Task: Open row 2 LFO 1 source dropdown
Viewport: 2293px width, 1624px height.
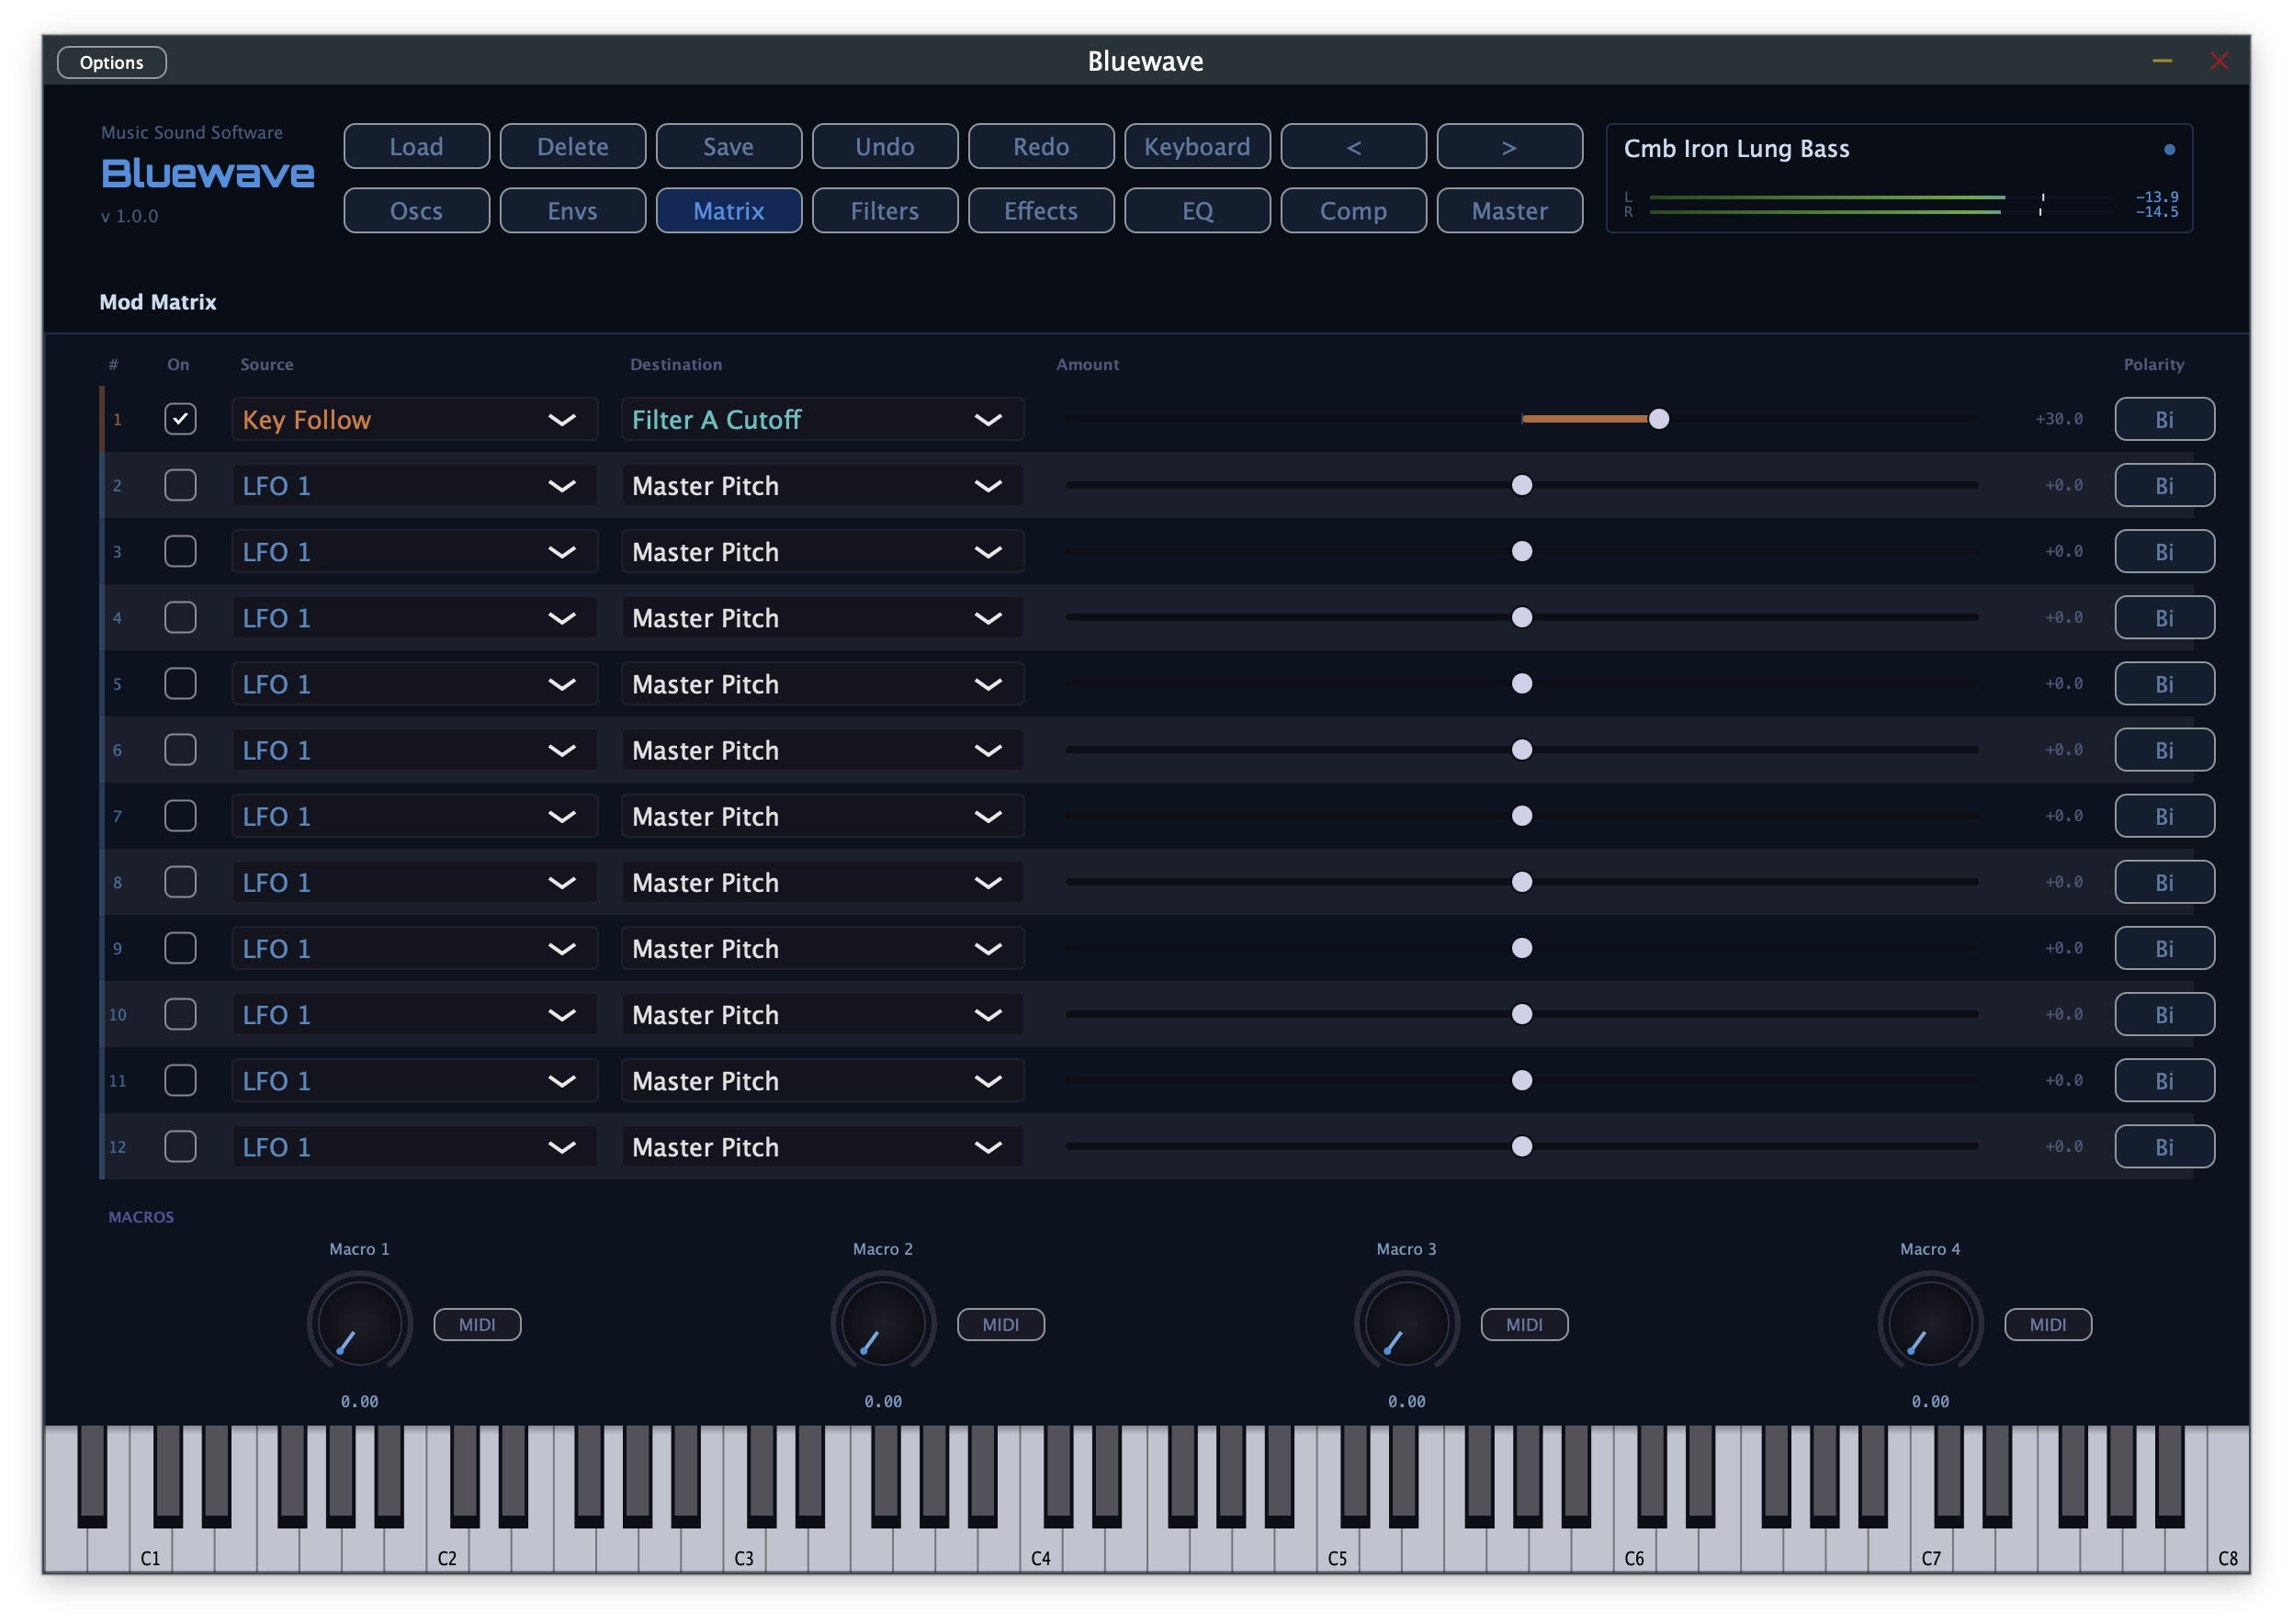Action: pyautogui.click(x=414, y=485)
